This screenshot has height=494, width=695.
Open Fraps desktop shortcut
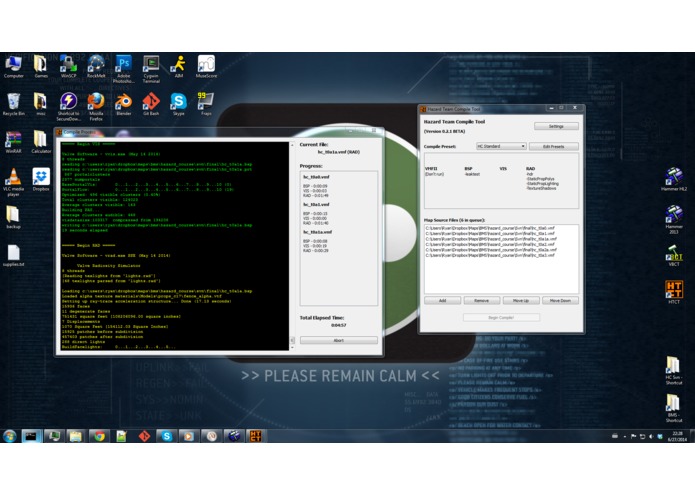[205, 105]
